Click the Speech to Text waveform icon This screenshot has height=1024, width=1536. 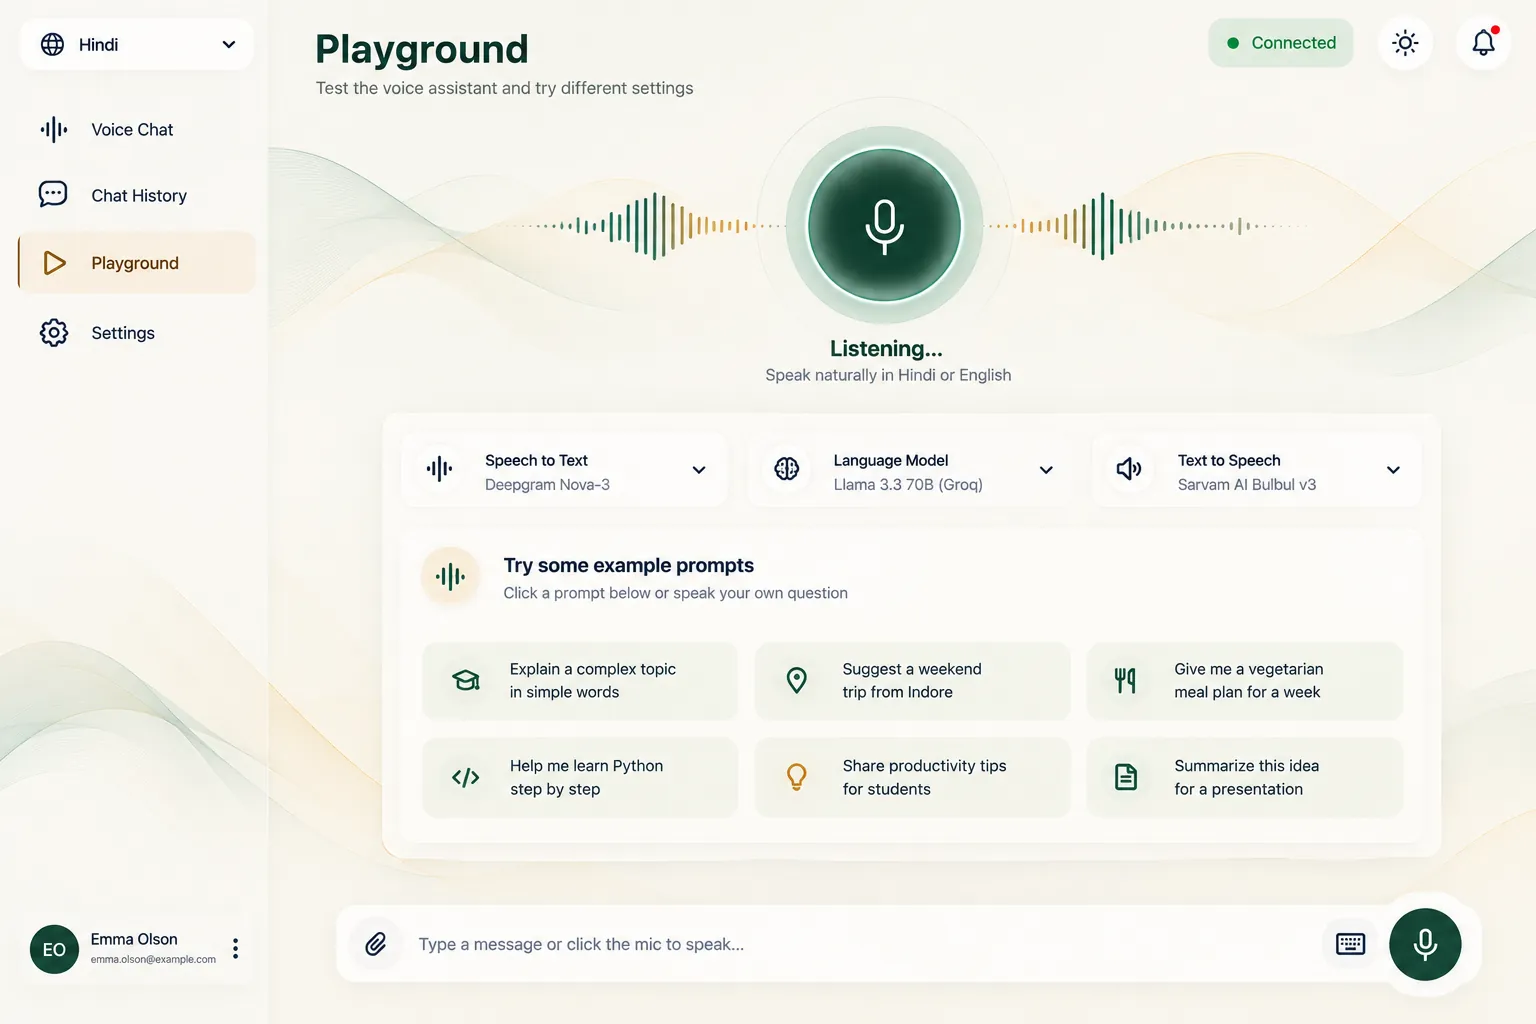point(439,469)
